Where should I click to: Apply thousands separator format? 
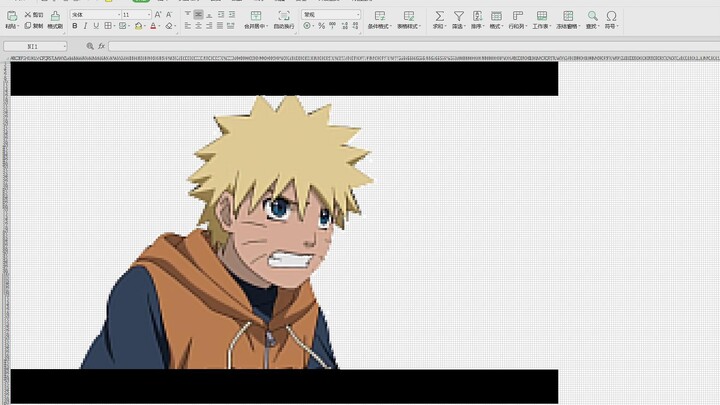tap(332, 26)
